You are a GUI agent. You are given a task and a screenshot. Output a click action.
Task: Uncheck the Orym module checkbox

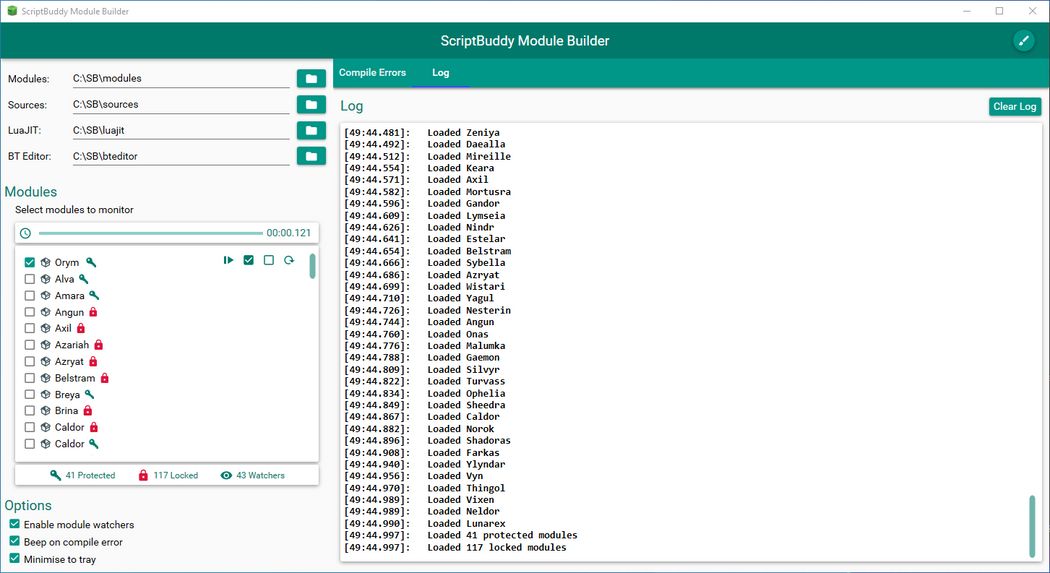30,263
